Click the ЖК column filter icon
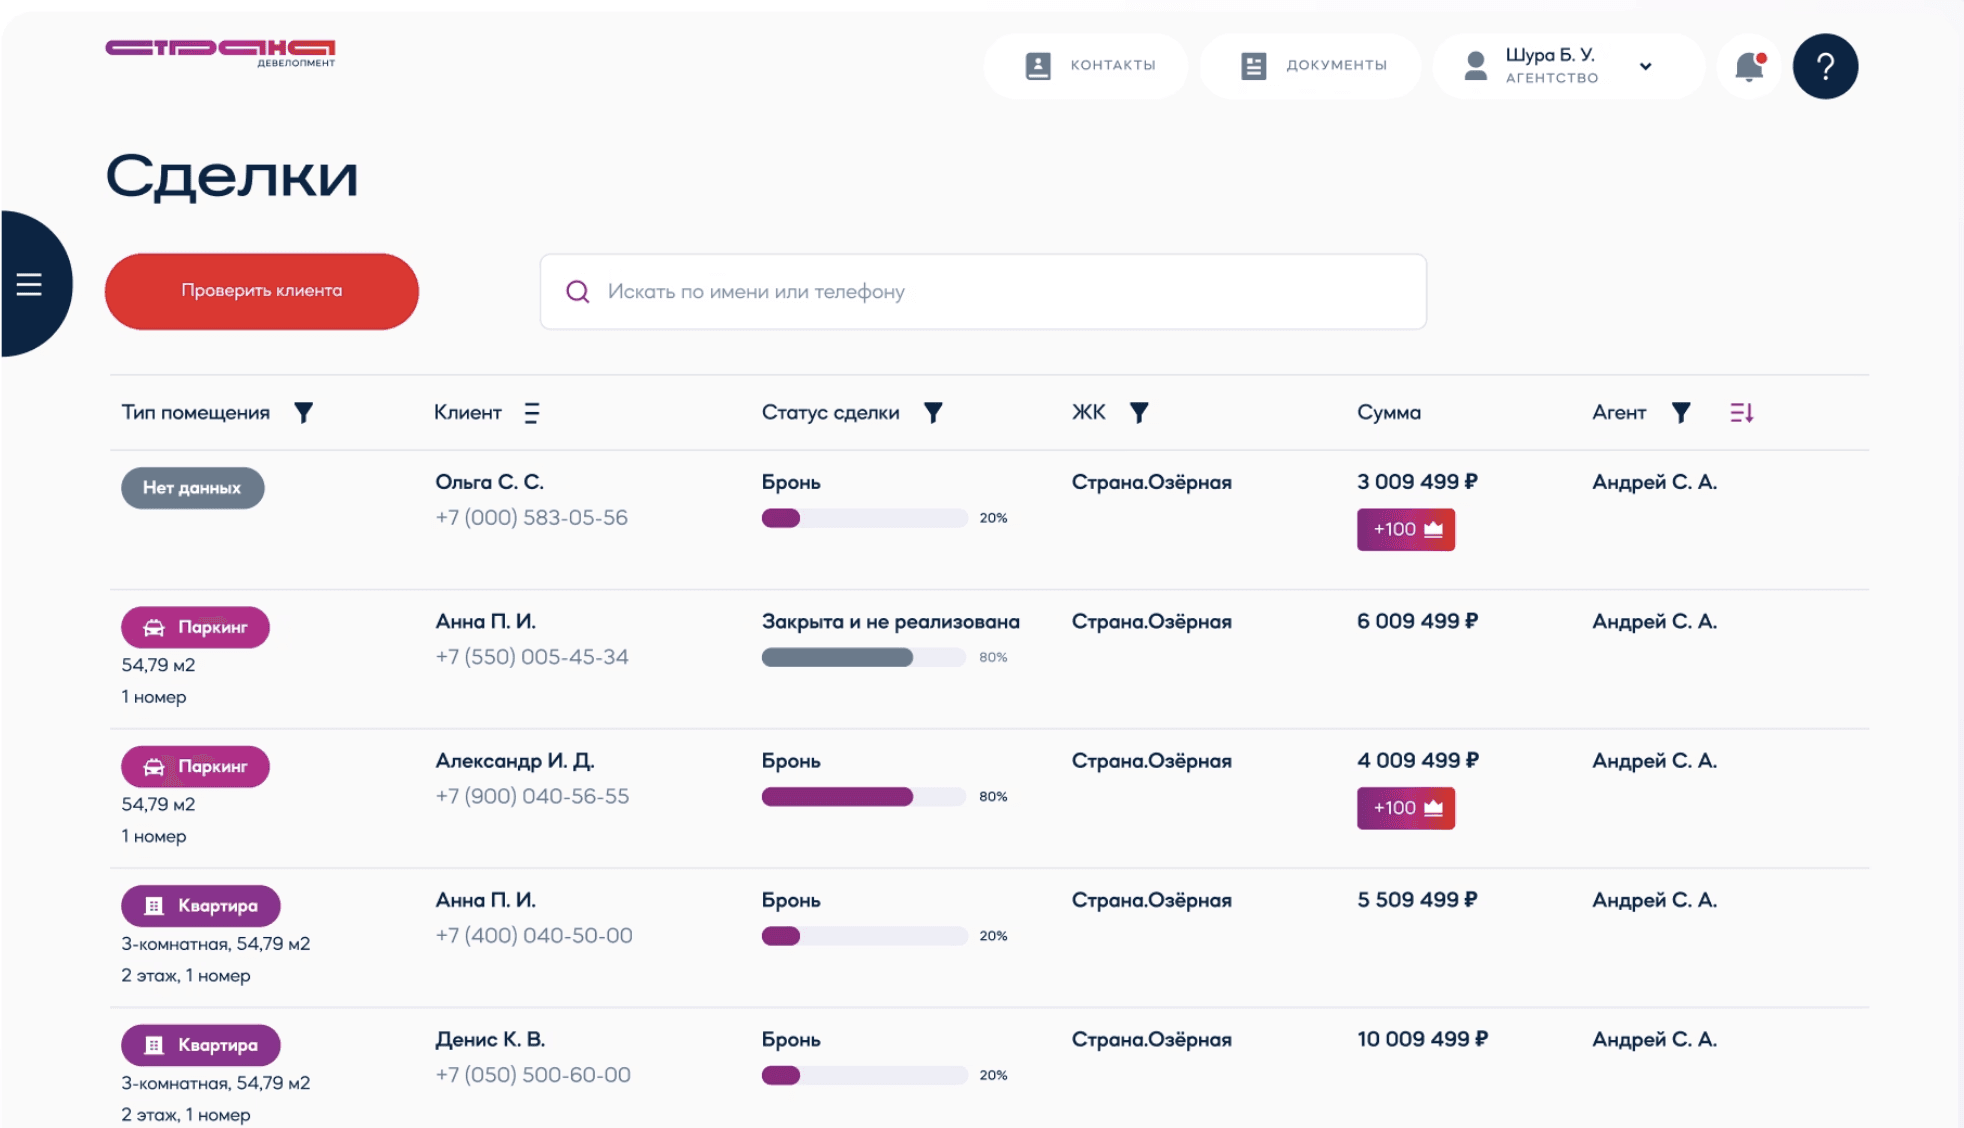Image resolution: width=1964 pixels, height=1128 pixels. [x=1139, y=413]
